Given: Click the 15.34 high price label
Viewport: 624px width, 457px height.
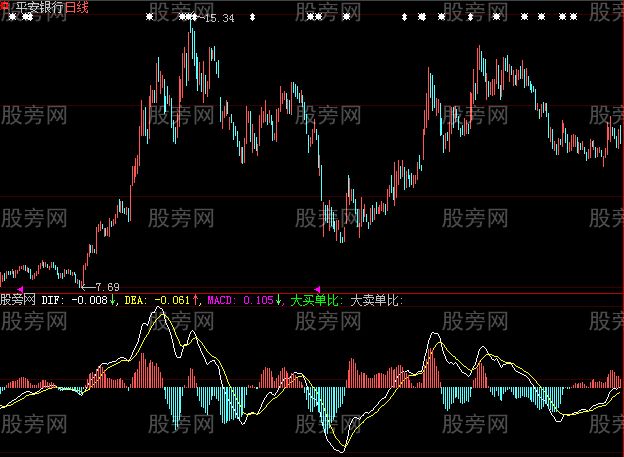Looking at the screenshot, I should click(x=220, y=18).
